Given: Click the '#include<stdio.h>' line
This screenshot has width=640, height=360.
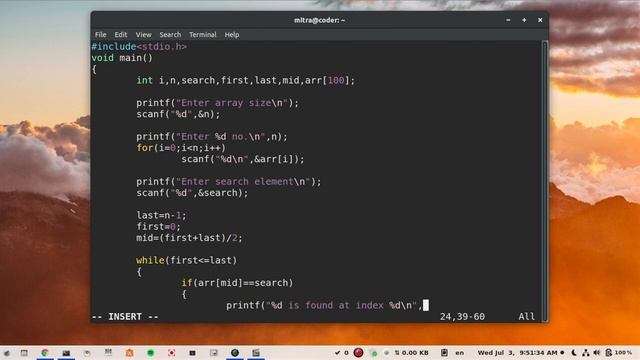Looking at the screenshot, I should tap(139, 47).
